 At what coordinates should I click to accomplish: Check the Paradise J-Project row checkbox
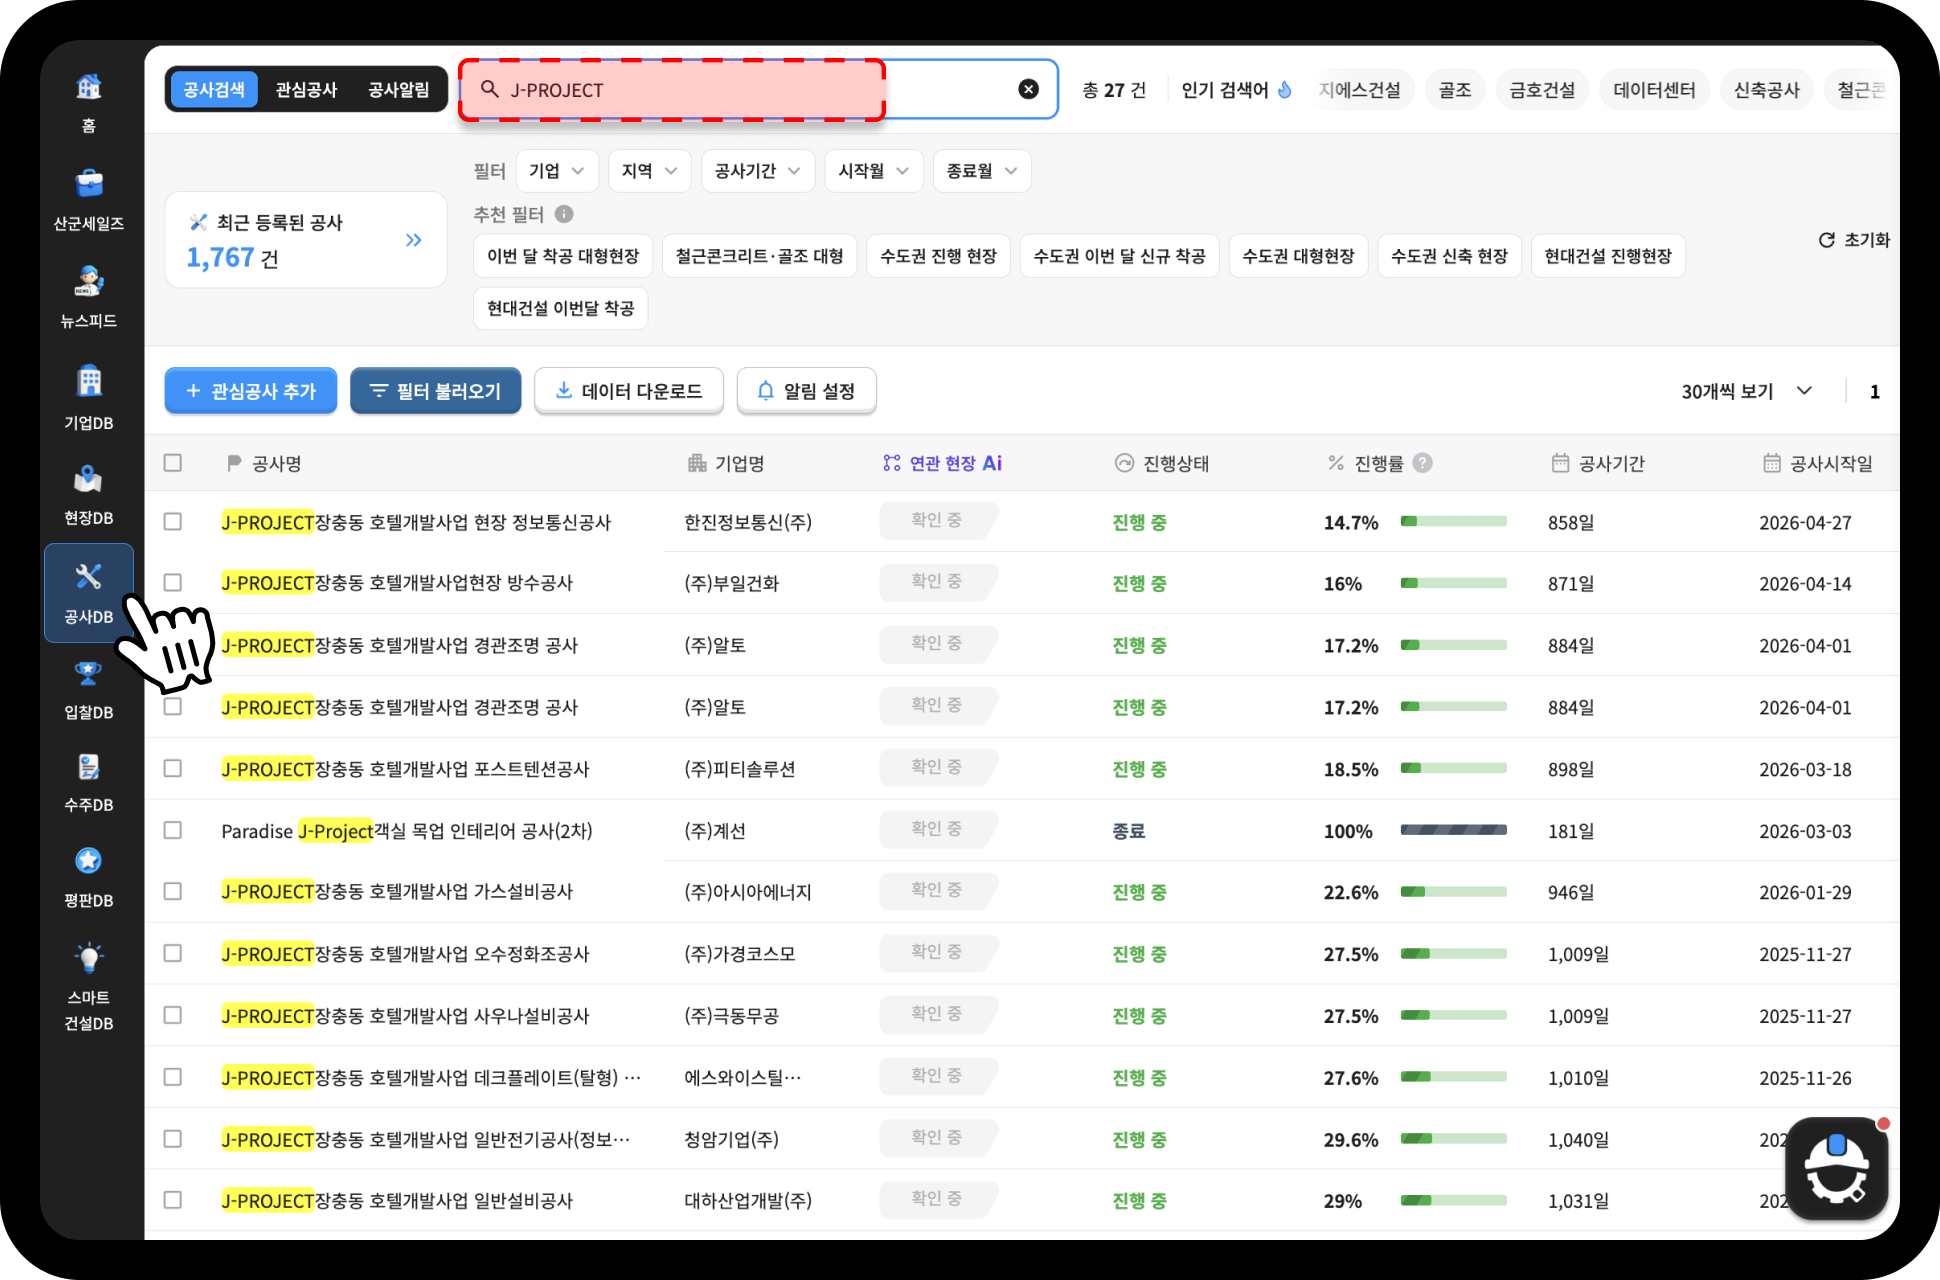pyautogui.click(x=173, y=830)
